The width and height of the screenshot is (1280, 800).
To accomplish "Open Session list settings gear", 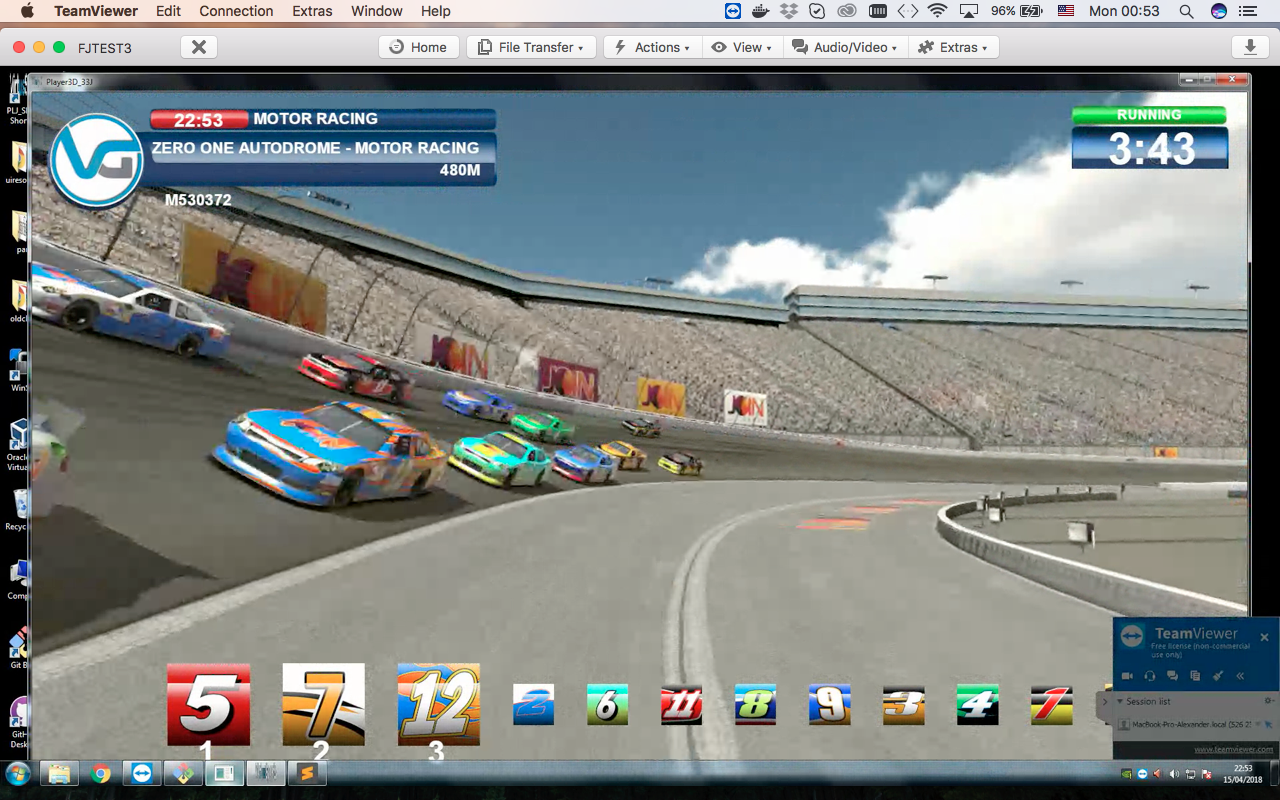I will 1269,700.
